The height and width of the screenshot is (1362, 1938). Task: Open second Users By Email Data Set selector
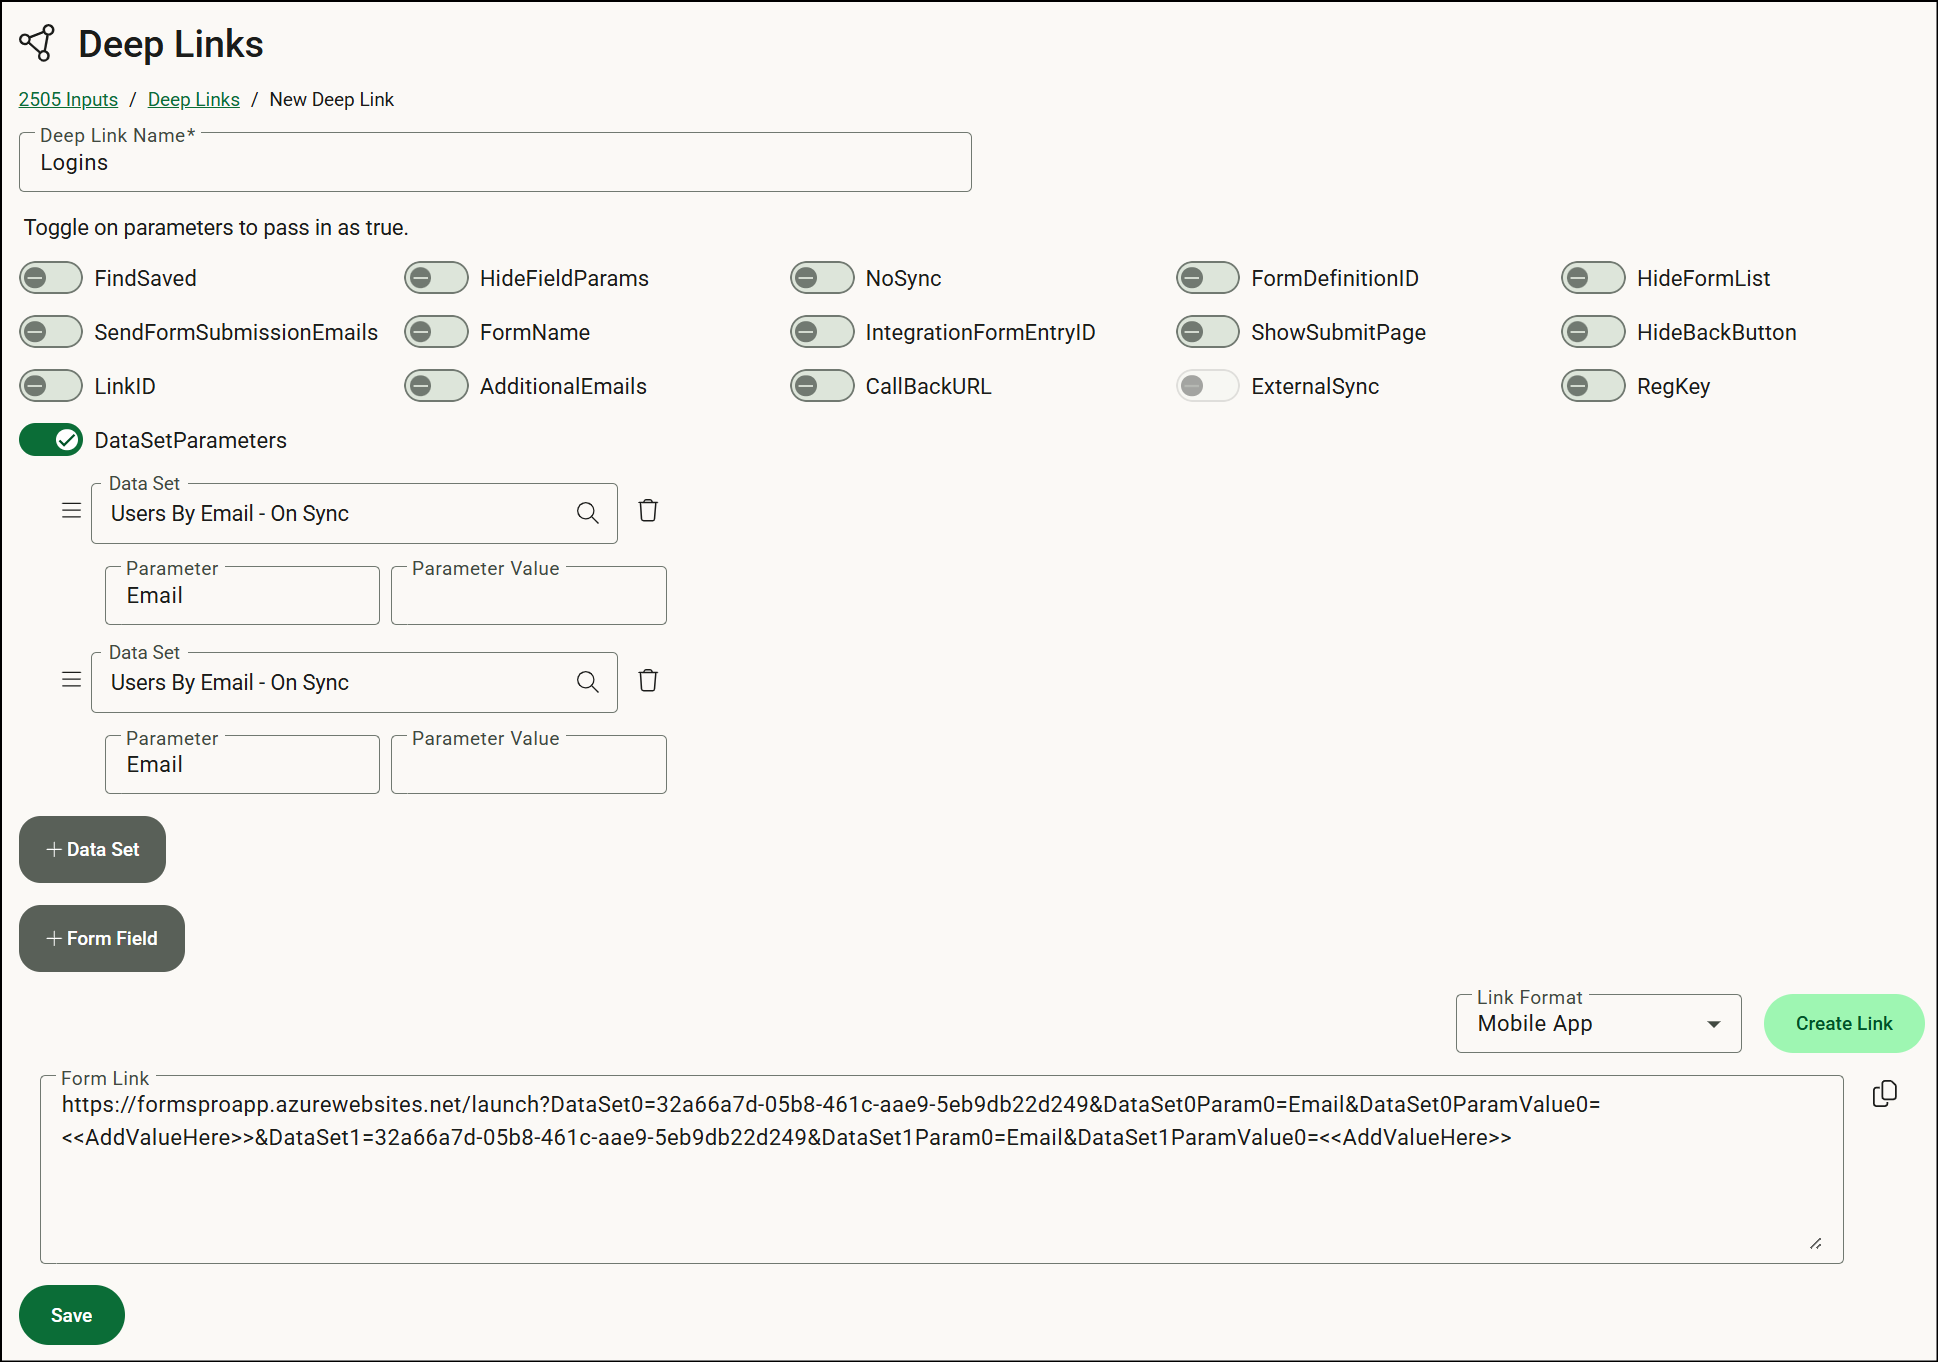click(x=354, y=682)
